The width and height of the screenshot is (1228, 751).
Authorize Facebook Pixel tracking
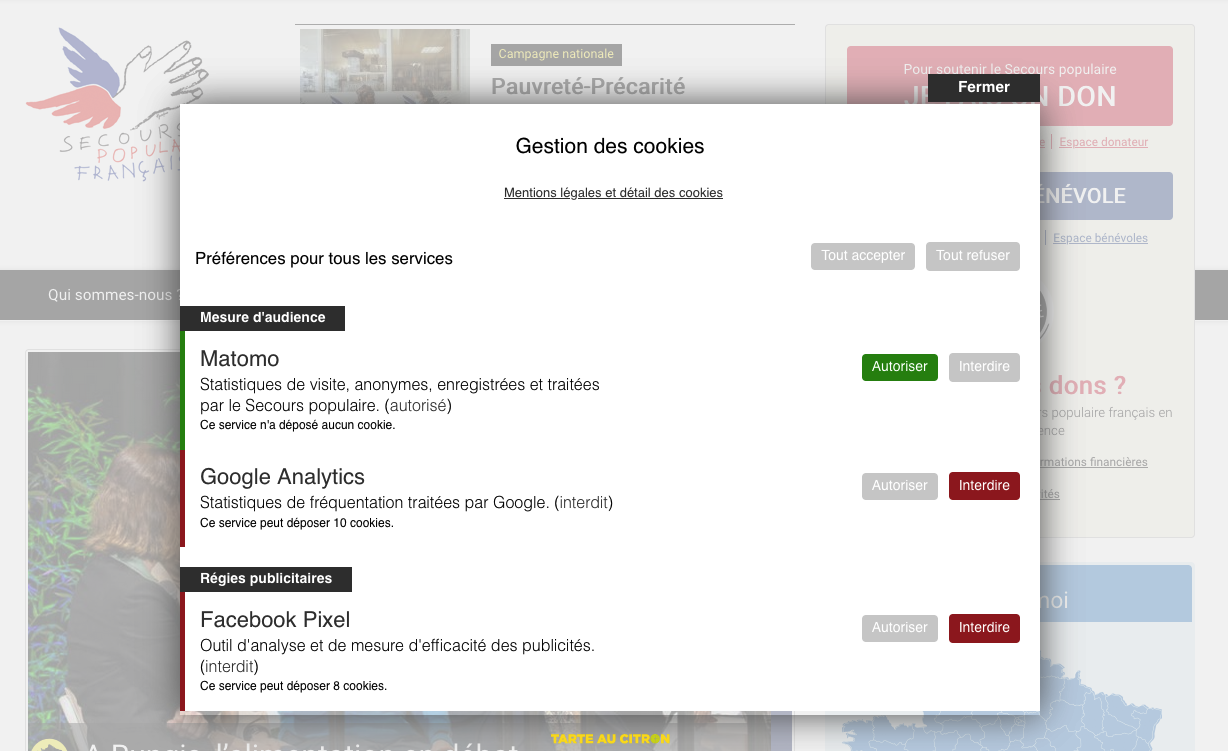click(x=899, y=628)
